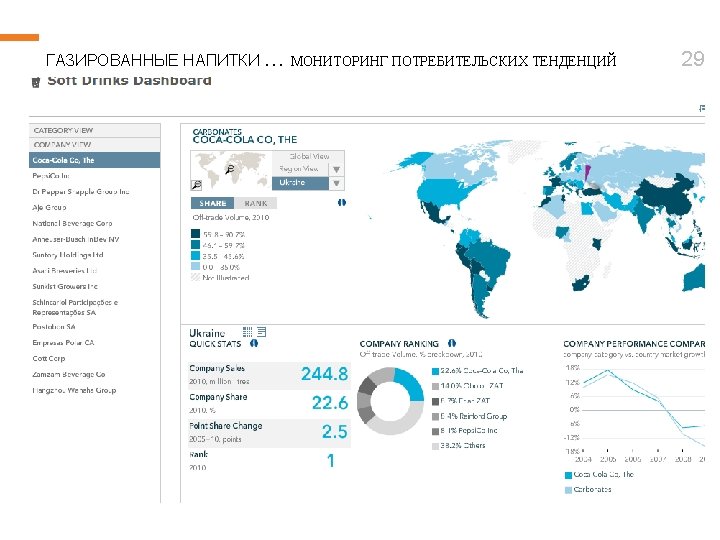Expand the Region View dropdown arrow
The height and width of the screenshot is (540, 720).
pyautogui.click(x=337, y=169)
